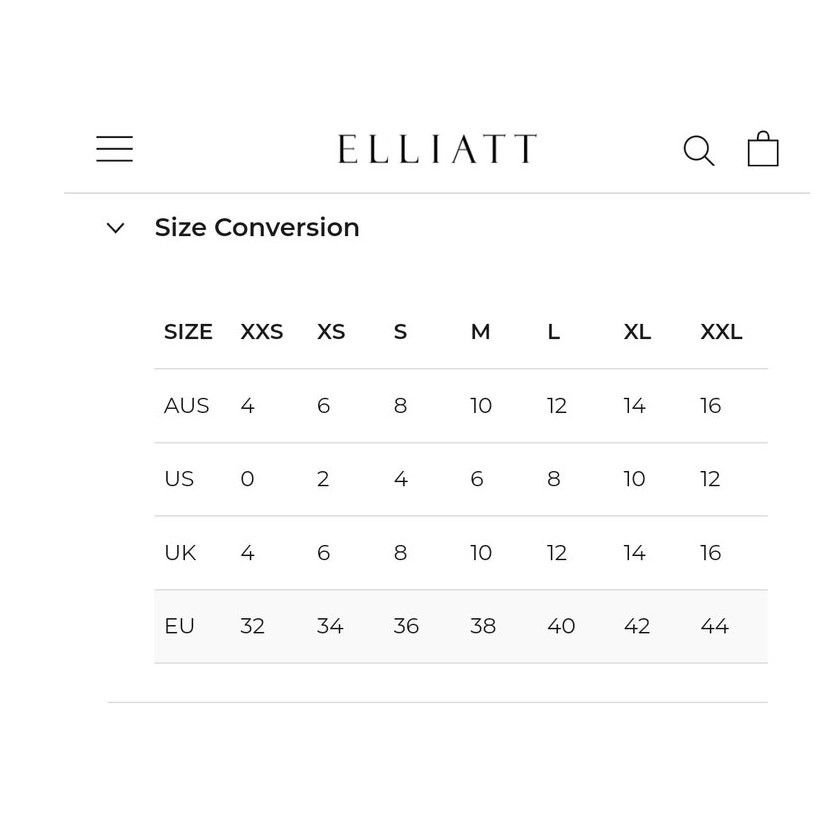
Task: Click AUS size 16 cell
Action: point(710,405)
